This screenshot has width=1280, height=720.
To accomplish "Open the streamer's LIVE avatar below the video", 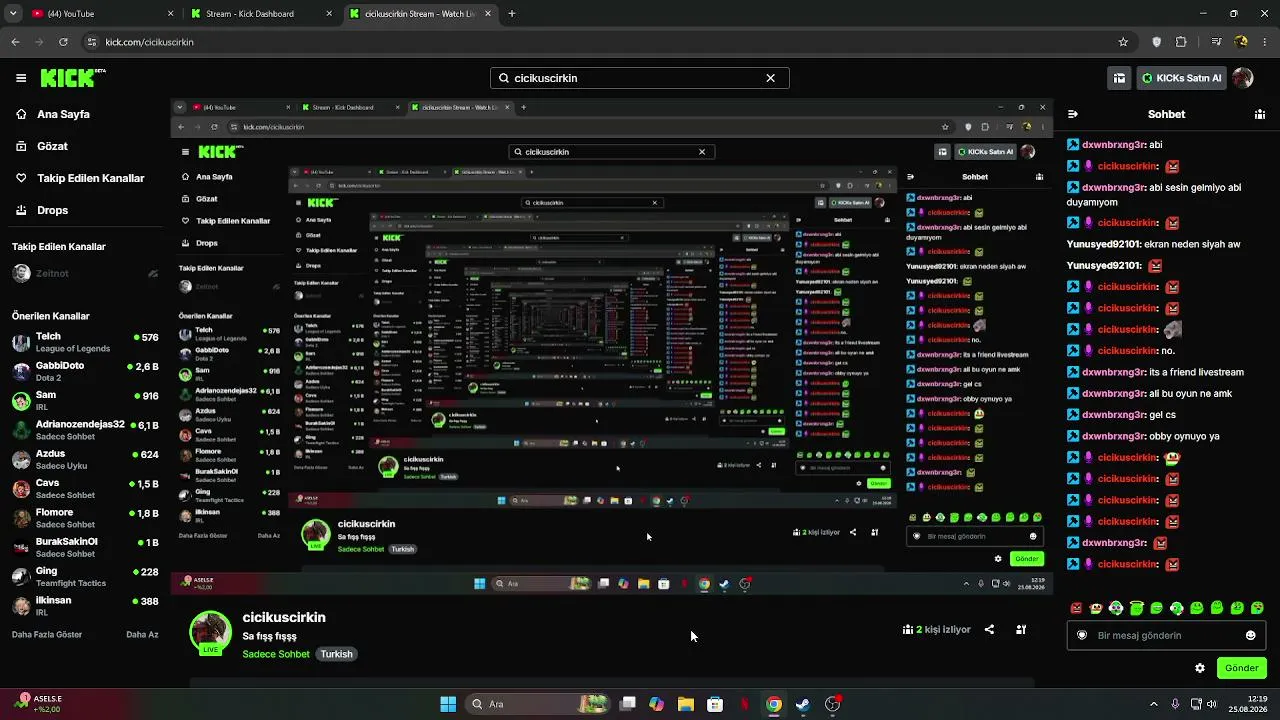I will pos(211,633).
